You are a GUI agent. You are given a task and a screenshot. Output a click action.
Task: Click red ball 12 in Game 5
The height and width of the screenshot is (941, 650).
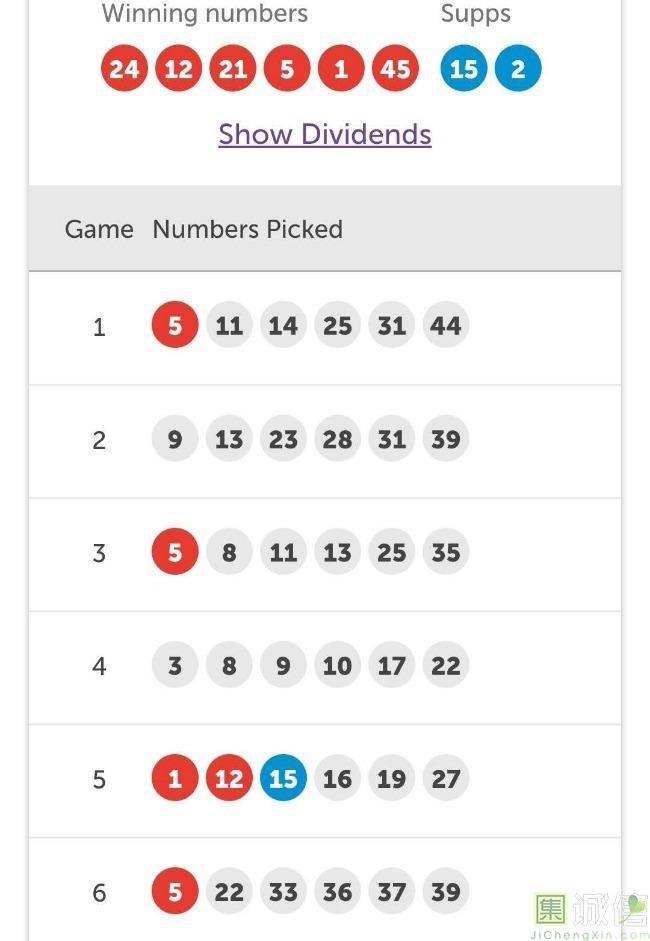[x=229, y=779]
